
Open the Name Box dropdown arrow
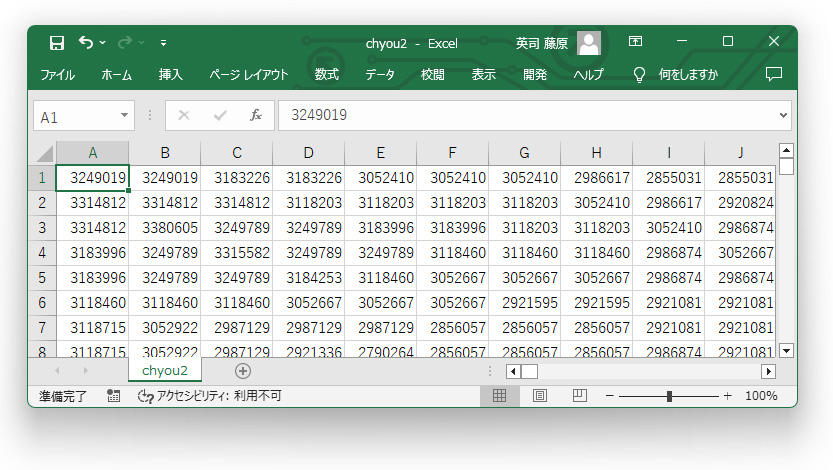click(124, 115)
